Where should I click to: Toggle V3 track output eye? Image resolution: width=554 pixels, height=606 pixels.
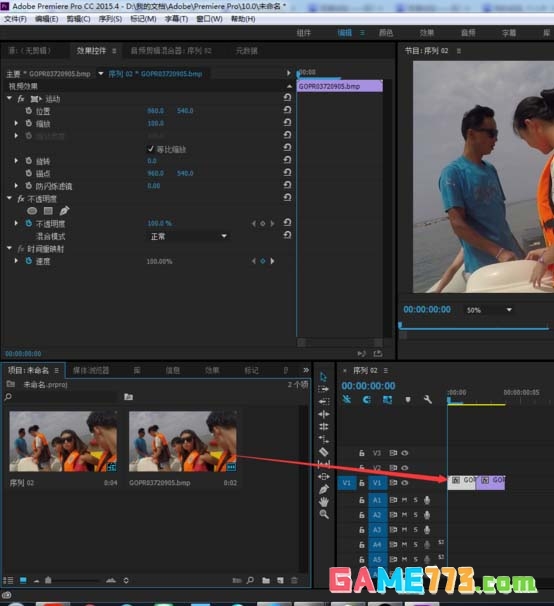(x=404, y=453)
